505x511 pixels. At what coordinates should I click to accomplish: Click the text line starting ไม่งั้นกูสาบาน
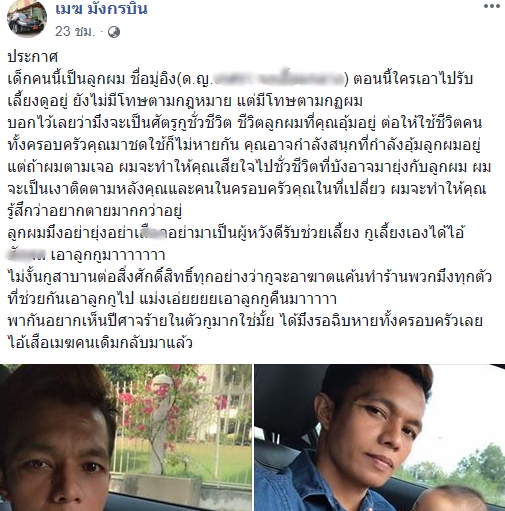point(250,277)
